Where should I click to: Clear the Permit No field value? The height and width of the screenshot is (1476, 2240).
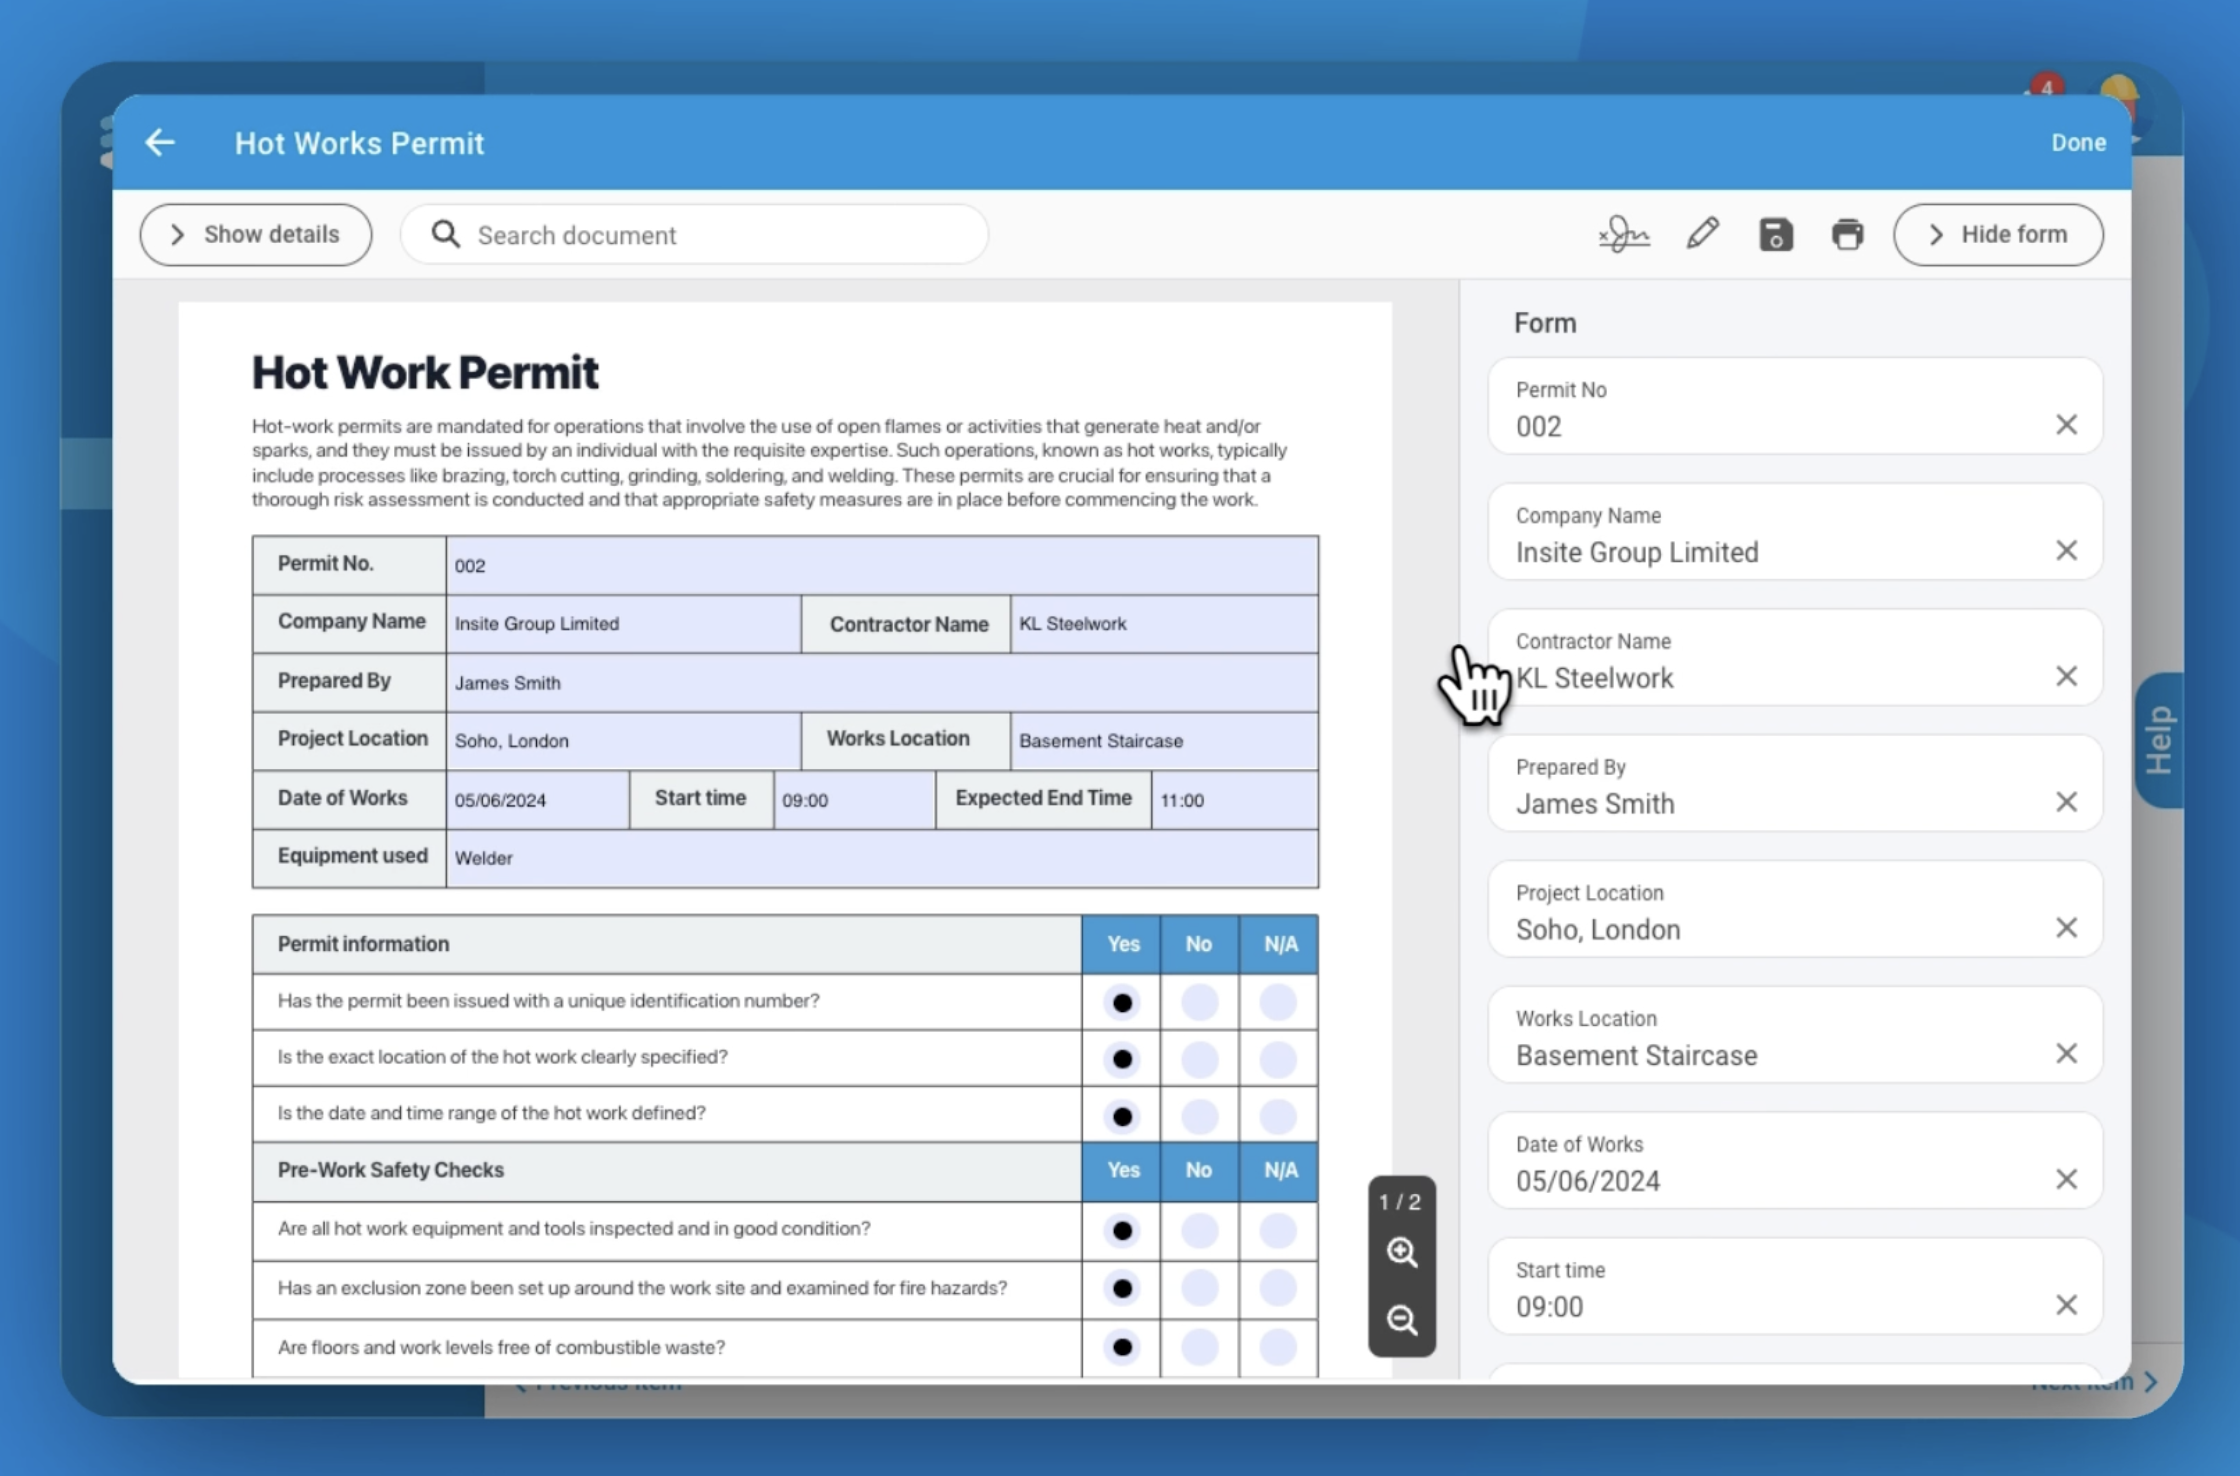[x=2066, y=425]
